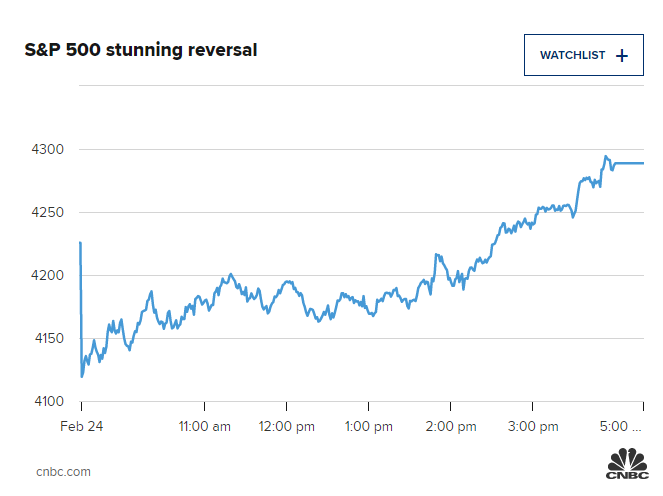Screen dimensions: 663x496
Task: Select the 4200 y-axis label
Action: 49,276
